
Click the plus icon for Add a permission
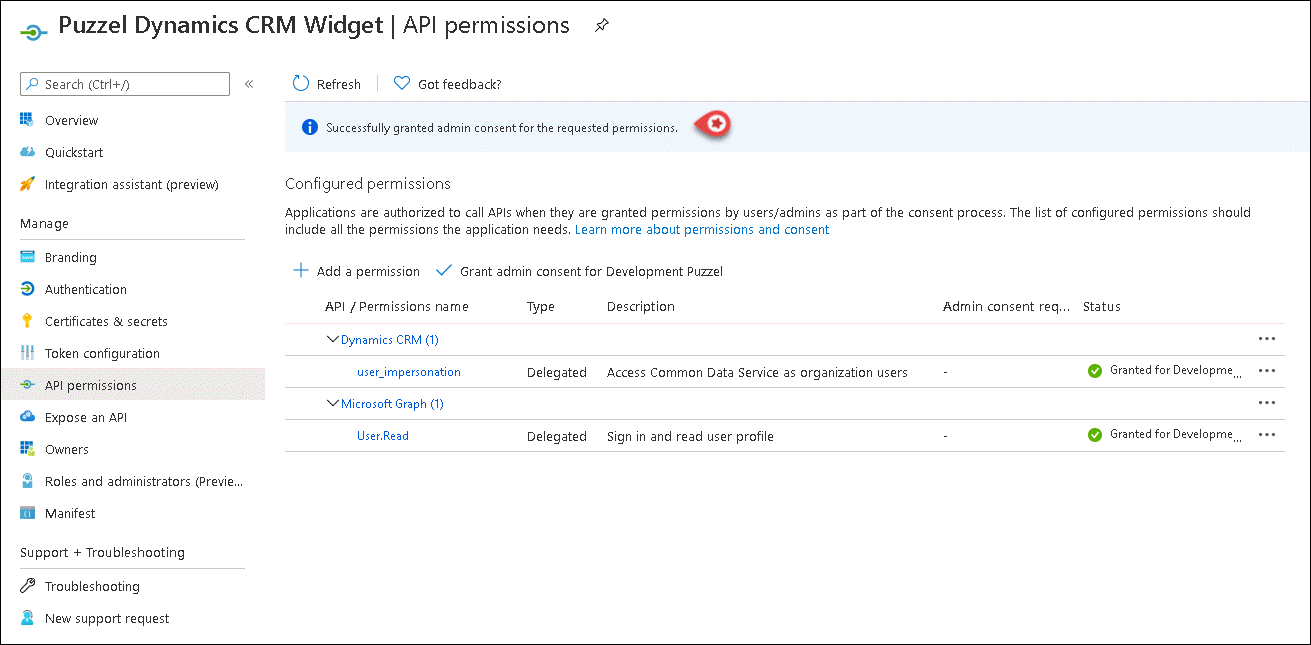tap(300, 271)
